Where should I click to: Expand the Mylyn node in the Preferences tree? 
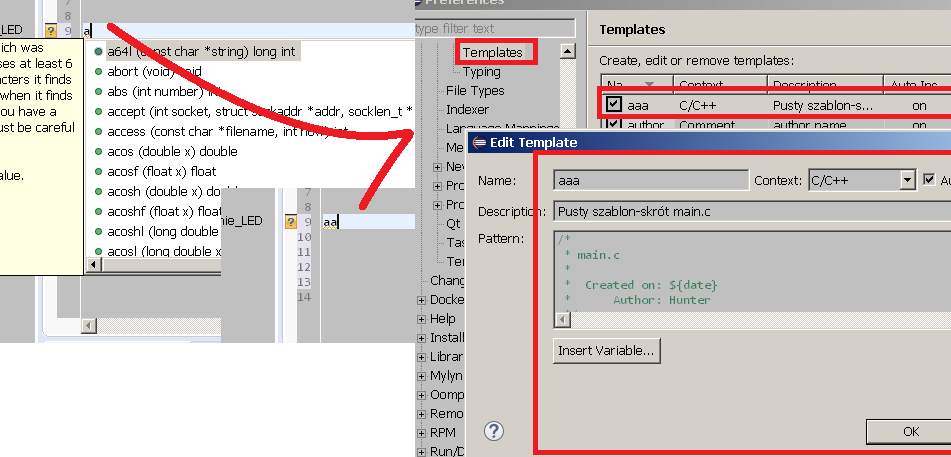click(x=422, y=376)
